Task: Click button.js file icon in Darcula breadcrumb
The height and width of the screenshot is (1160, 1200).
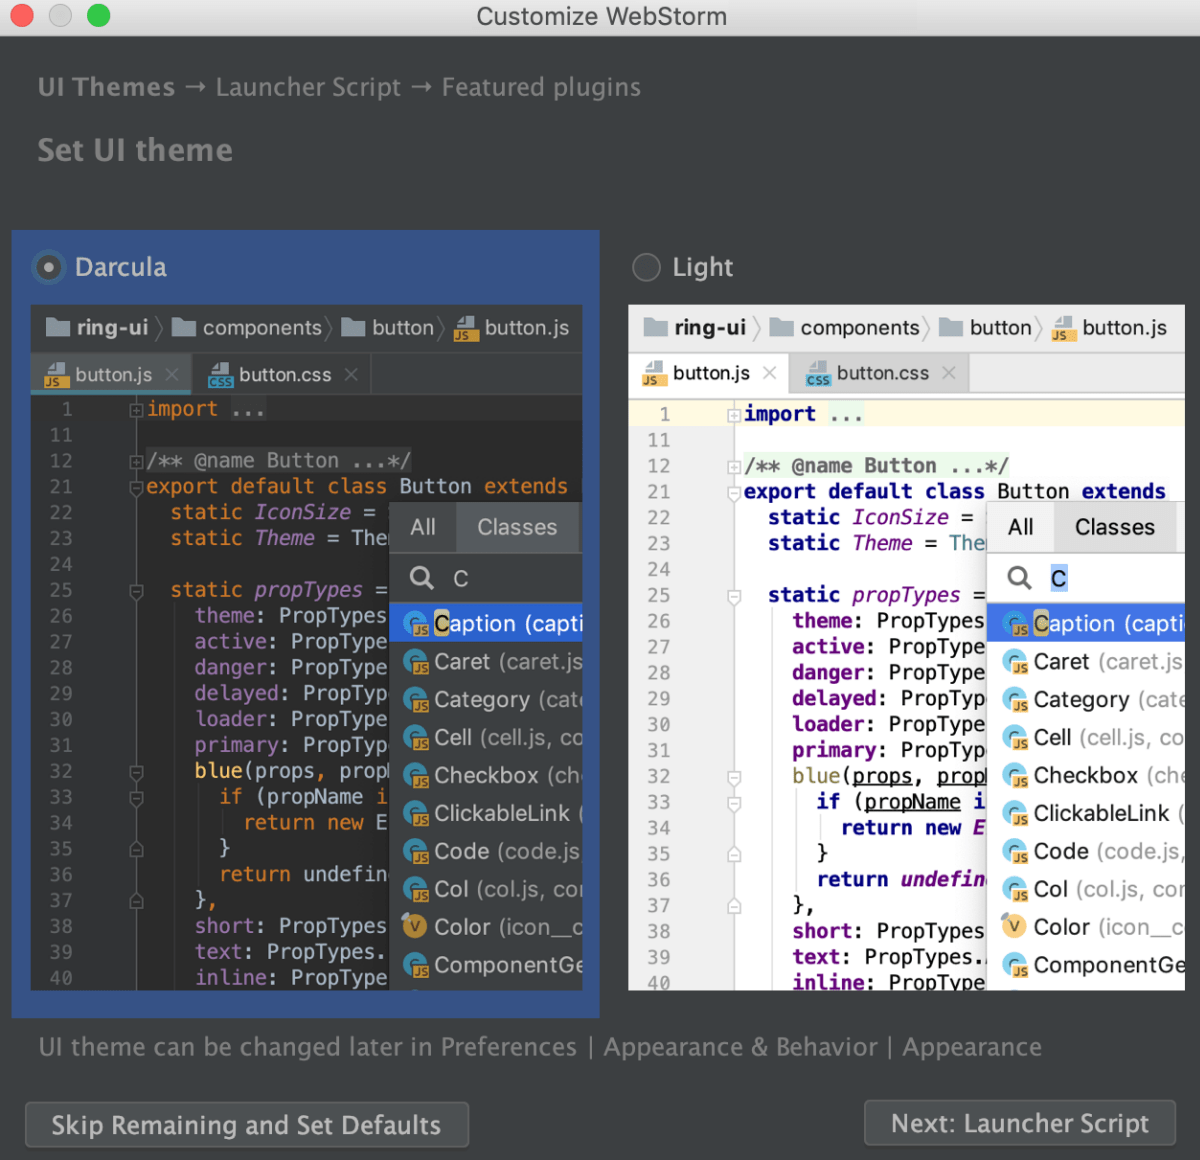Action: coord(466,328)
